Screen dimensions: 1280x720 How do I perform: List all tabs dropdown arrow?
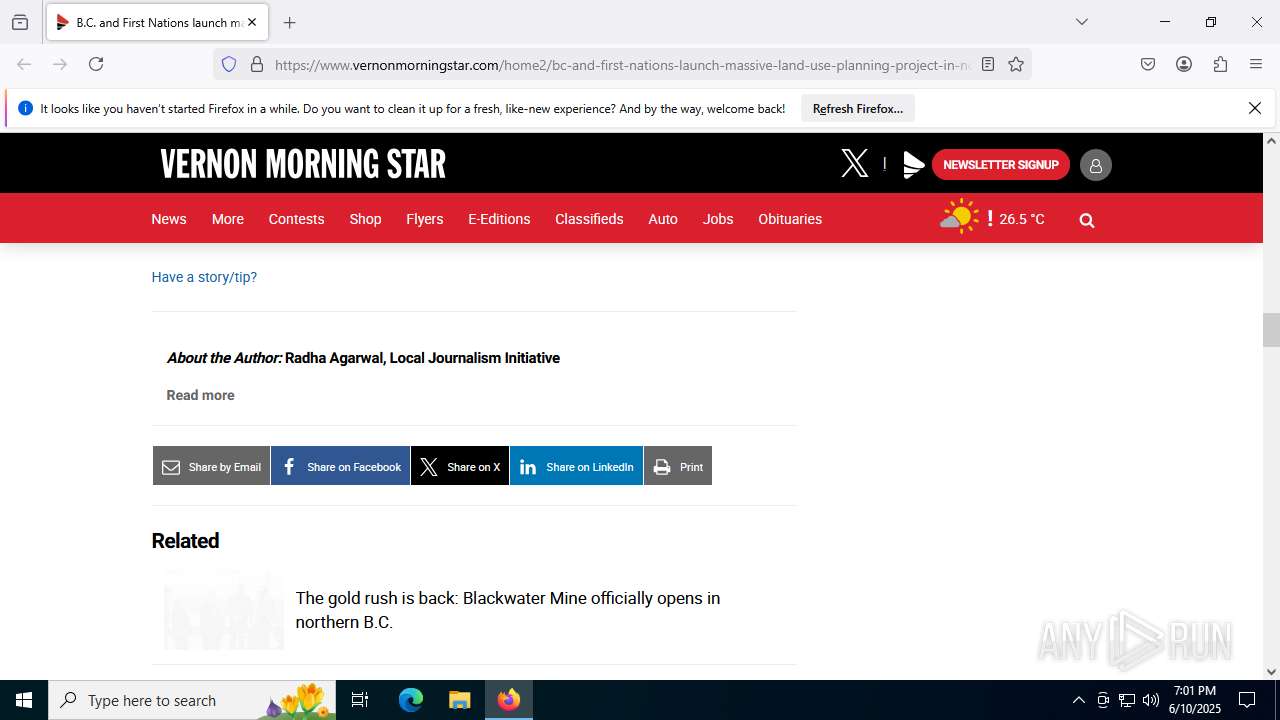[1081, 22]
